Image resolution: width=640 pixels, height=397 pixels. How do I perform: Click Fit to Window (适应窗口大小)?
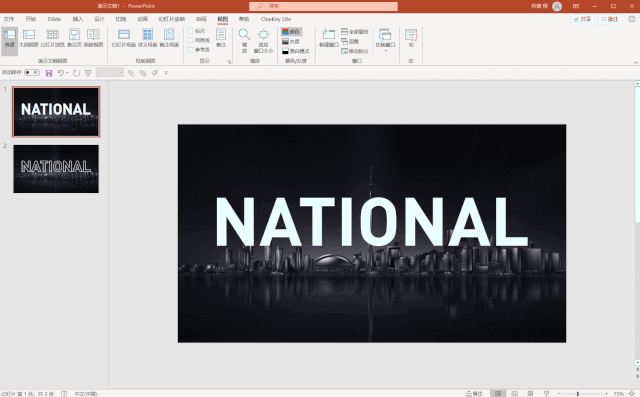[263, 41]
